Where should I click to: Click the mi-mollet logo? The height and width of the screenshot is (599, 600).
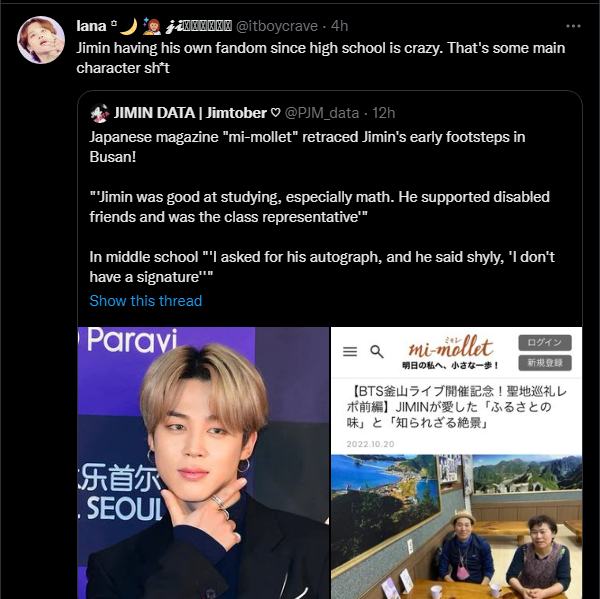450,352
